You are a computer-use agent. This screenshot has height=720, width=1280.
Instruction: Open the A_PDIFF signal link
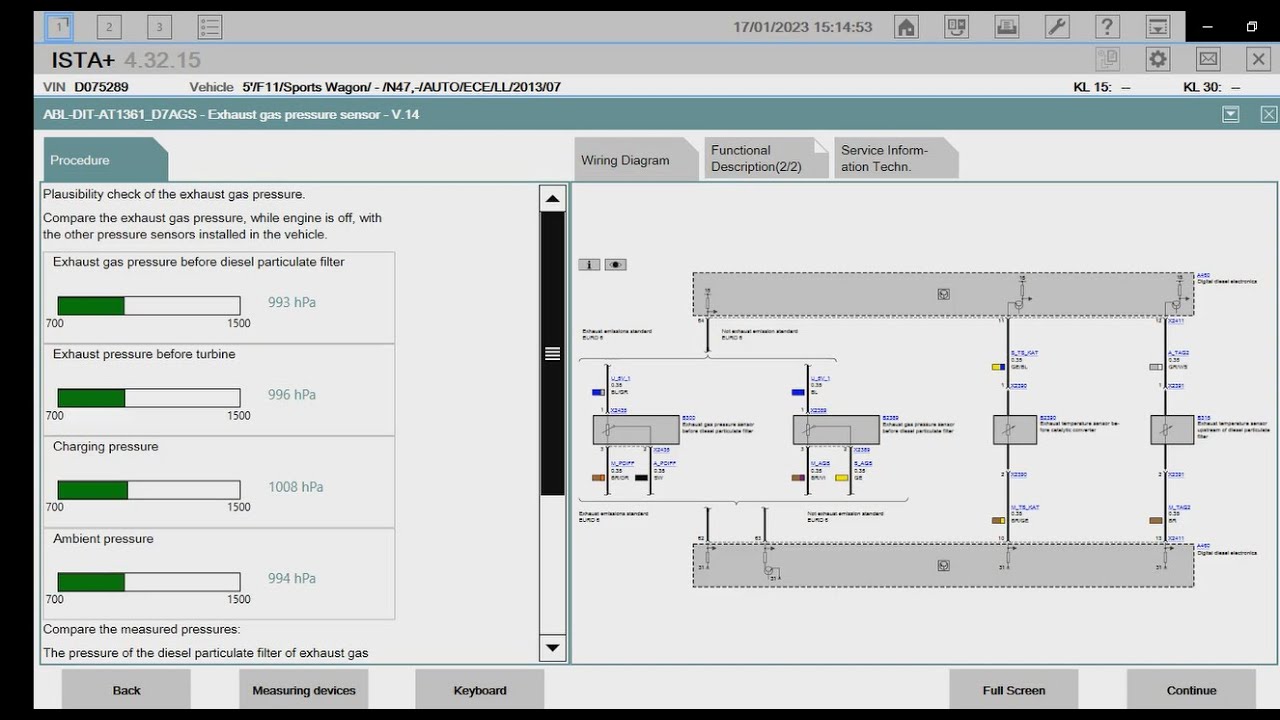[x=664, y=464]
